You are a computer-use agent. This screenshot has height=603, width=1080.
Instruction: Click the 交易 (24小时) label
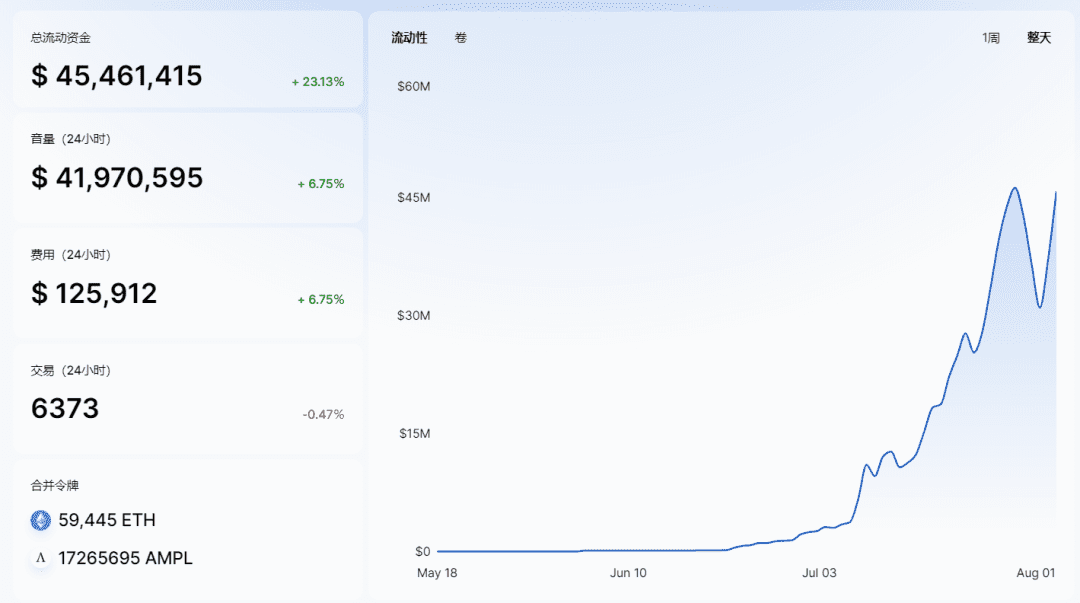[70, 371]
